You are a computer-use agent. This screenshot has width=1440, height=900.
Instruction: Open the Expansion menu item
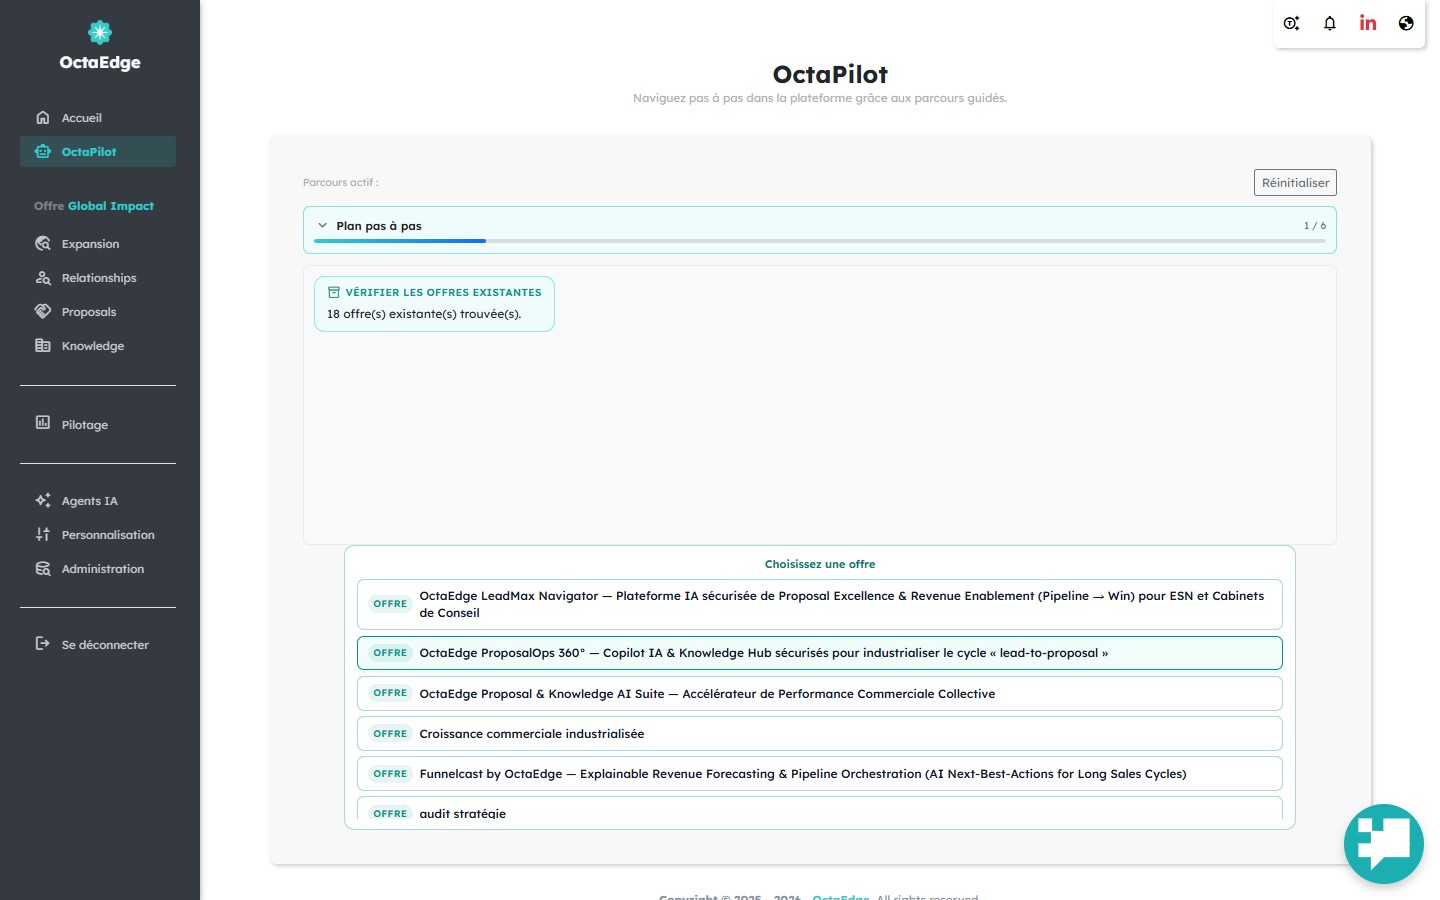point(98,243)
